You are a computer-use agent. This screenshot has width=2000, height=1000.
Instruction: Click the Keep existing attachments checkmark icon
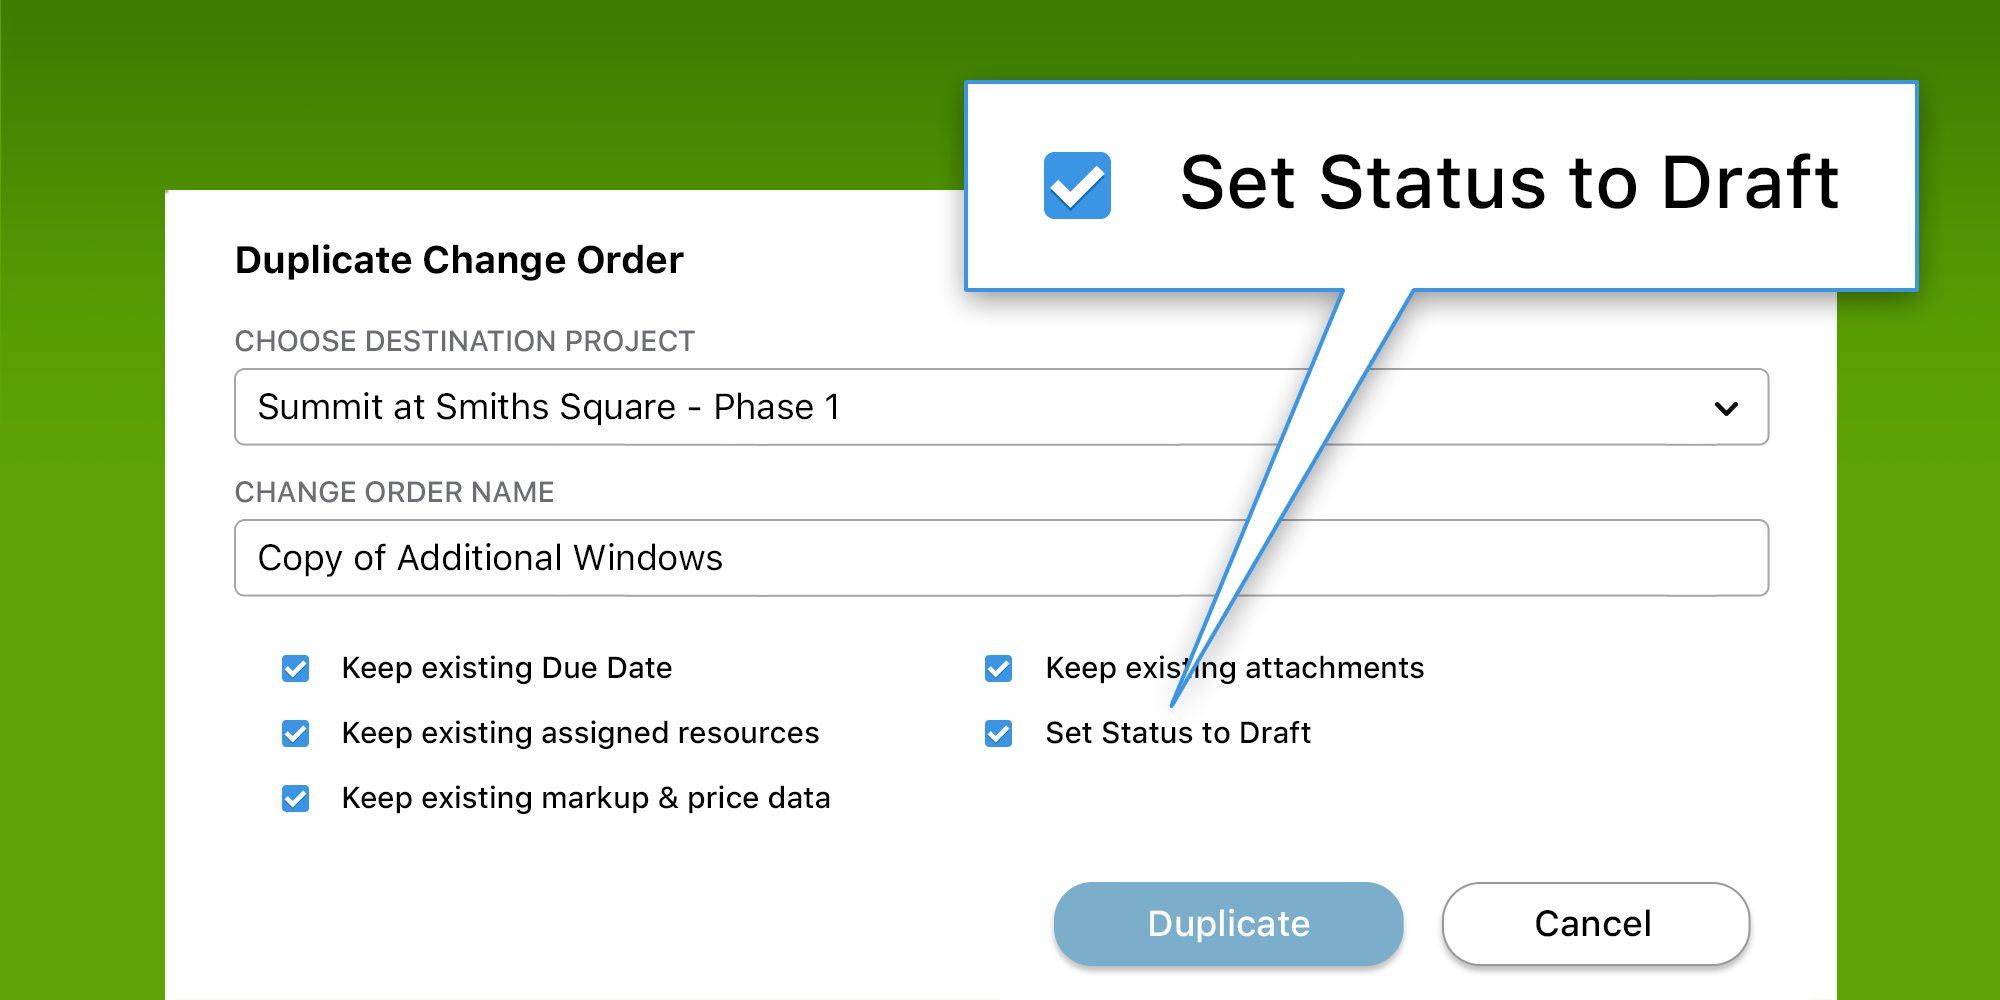pyautogui.click(x=998, y=668)
